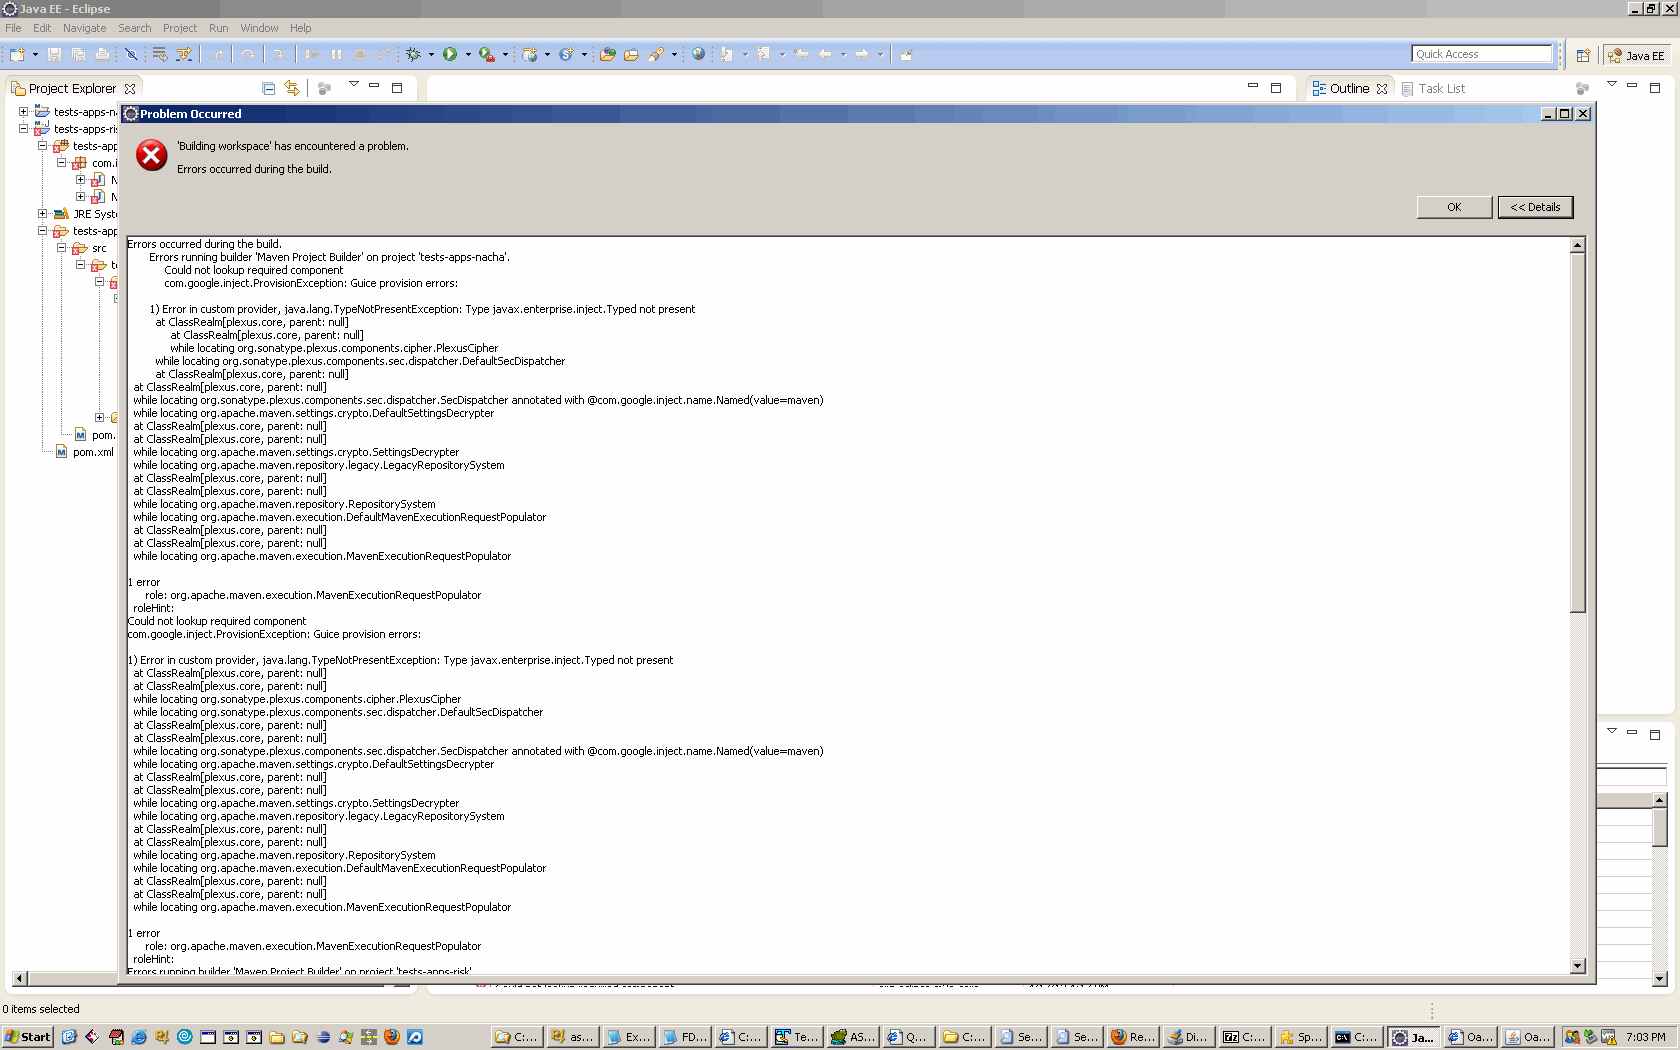Click the Save All icon in the toolbar
This screenshot has height=1050, width=1680.
[x=78, y=55]
